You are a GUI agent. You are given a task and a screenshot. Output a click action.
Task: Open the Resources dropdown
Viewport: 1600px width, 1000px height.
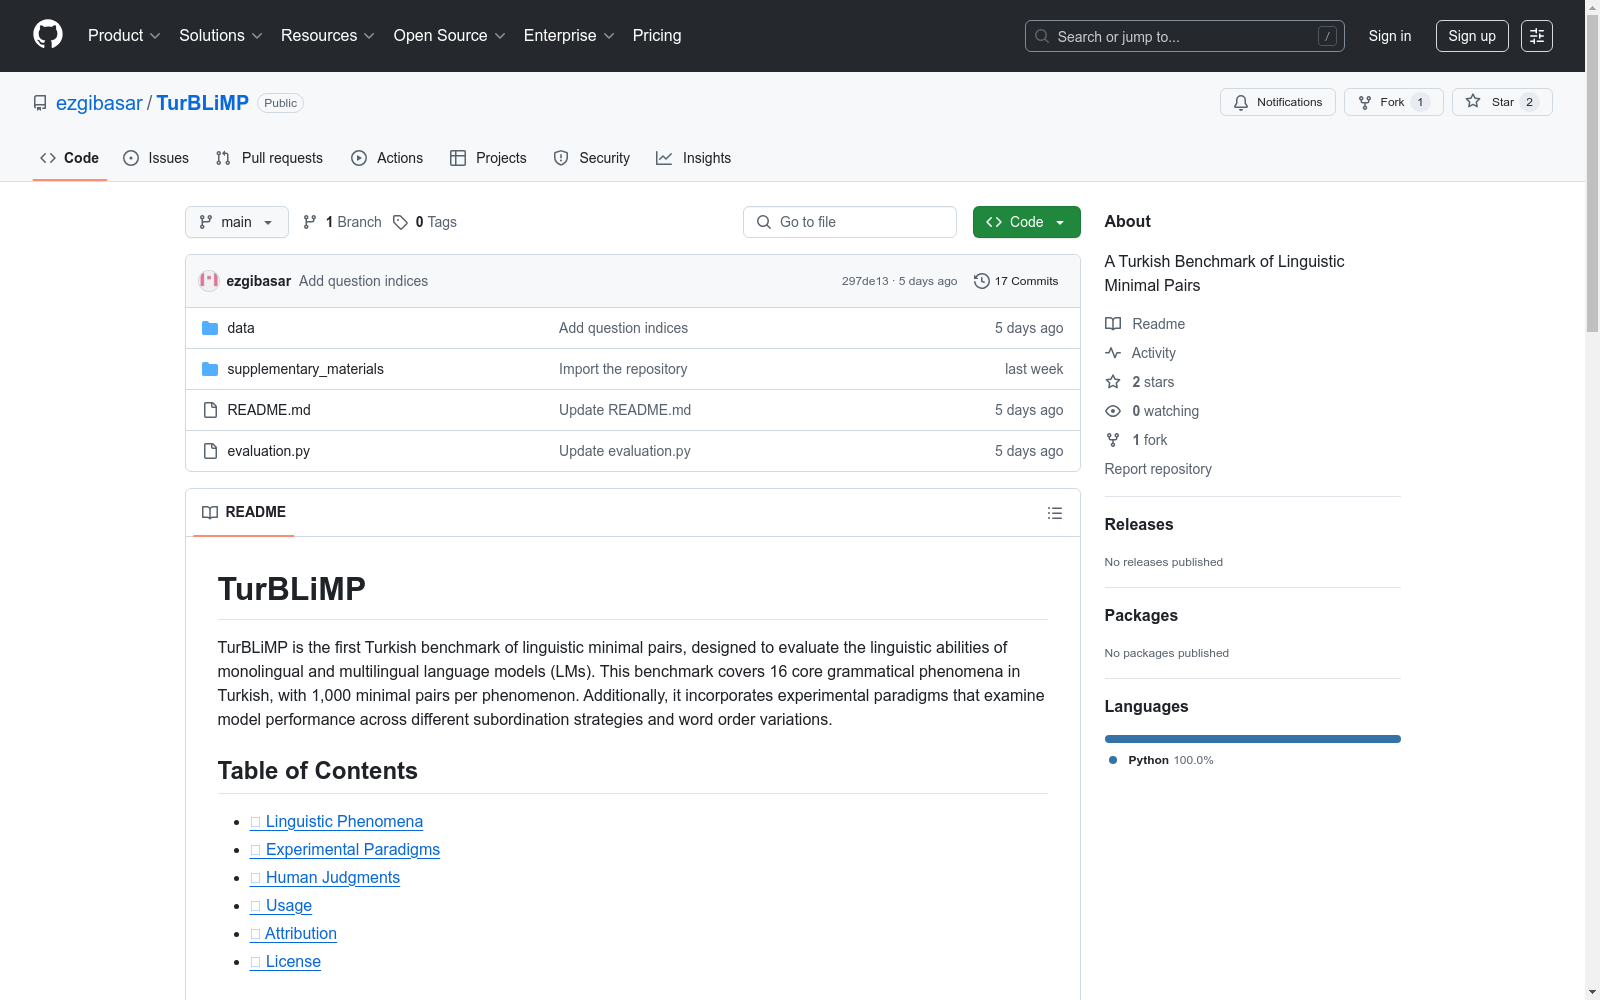pos(328,36)
